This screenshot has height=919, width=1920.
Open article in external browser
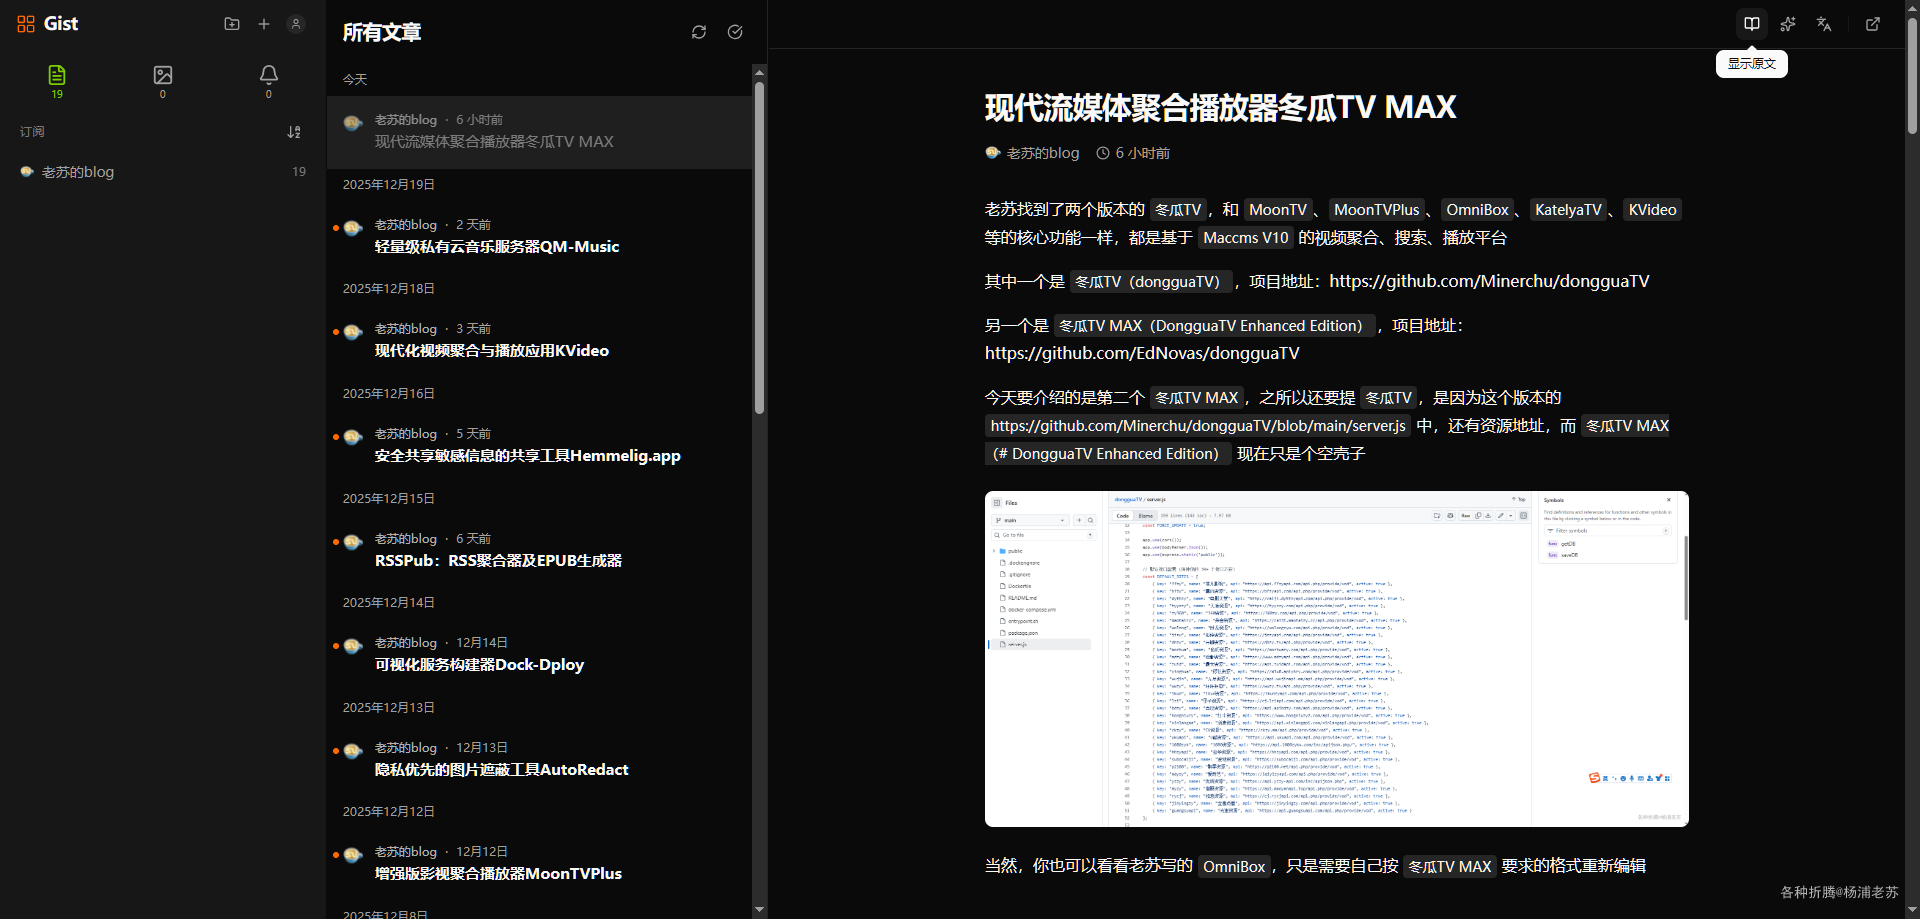tap(1873, 24)
